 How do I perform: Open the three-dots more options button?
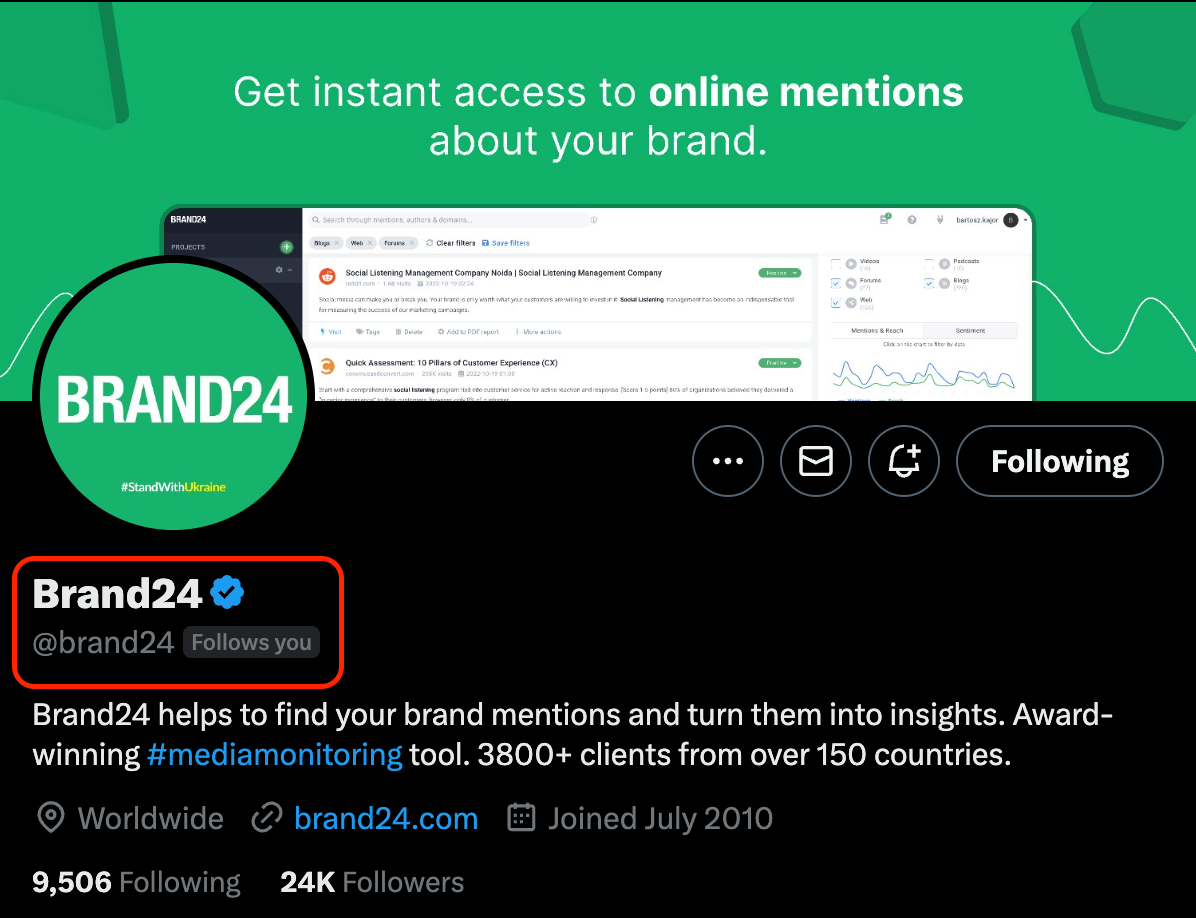pyautogui.click(x=727, y=461)
